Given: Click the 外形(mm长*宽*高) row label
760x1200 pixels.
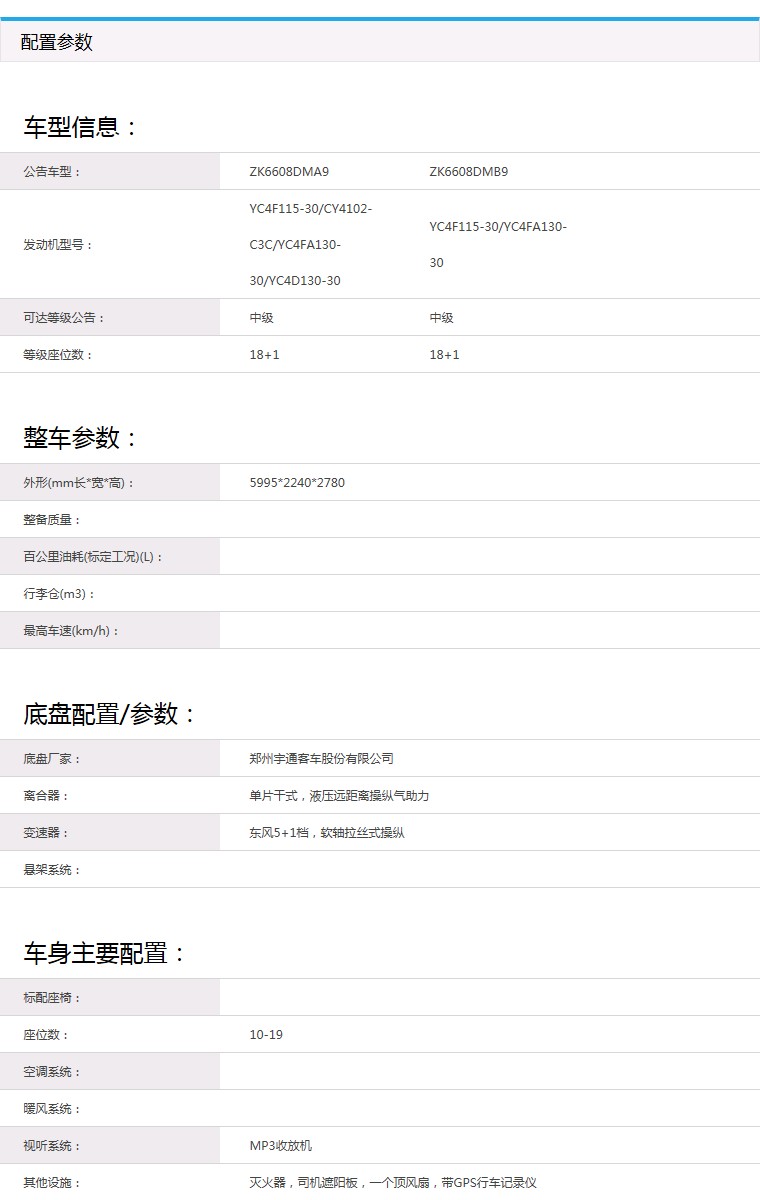Looking at the screenshot, I should click(x=80, y=483).
